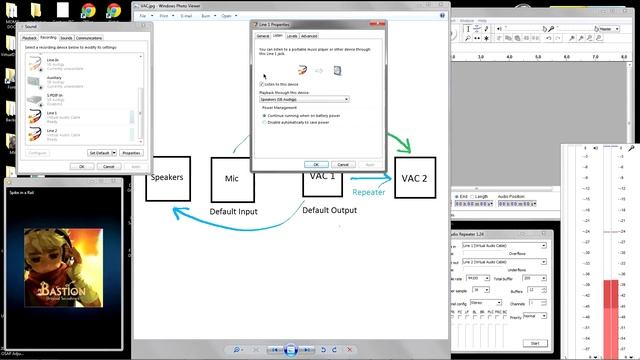Switch to Communications tab in Sound window
The height and width of the screenshot is (360, 640).
pos(89,38)
